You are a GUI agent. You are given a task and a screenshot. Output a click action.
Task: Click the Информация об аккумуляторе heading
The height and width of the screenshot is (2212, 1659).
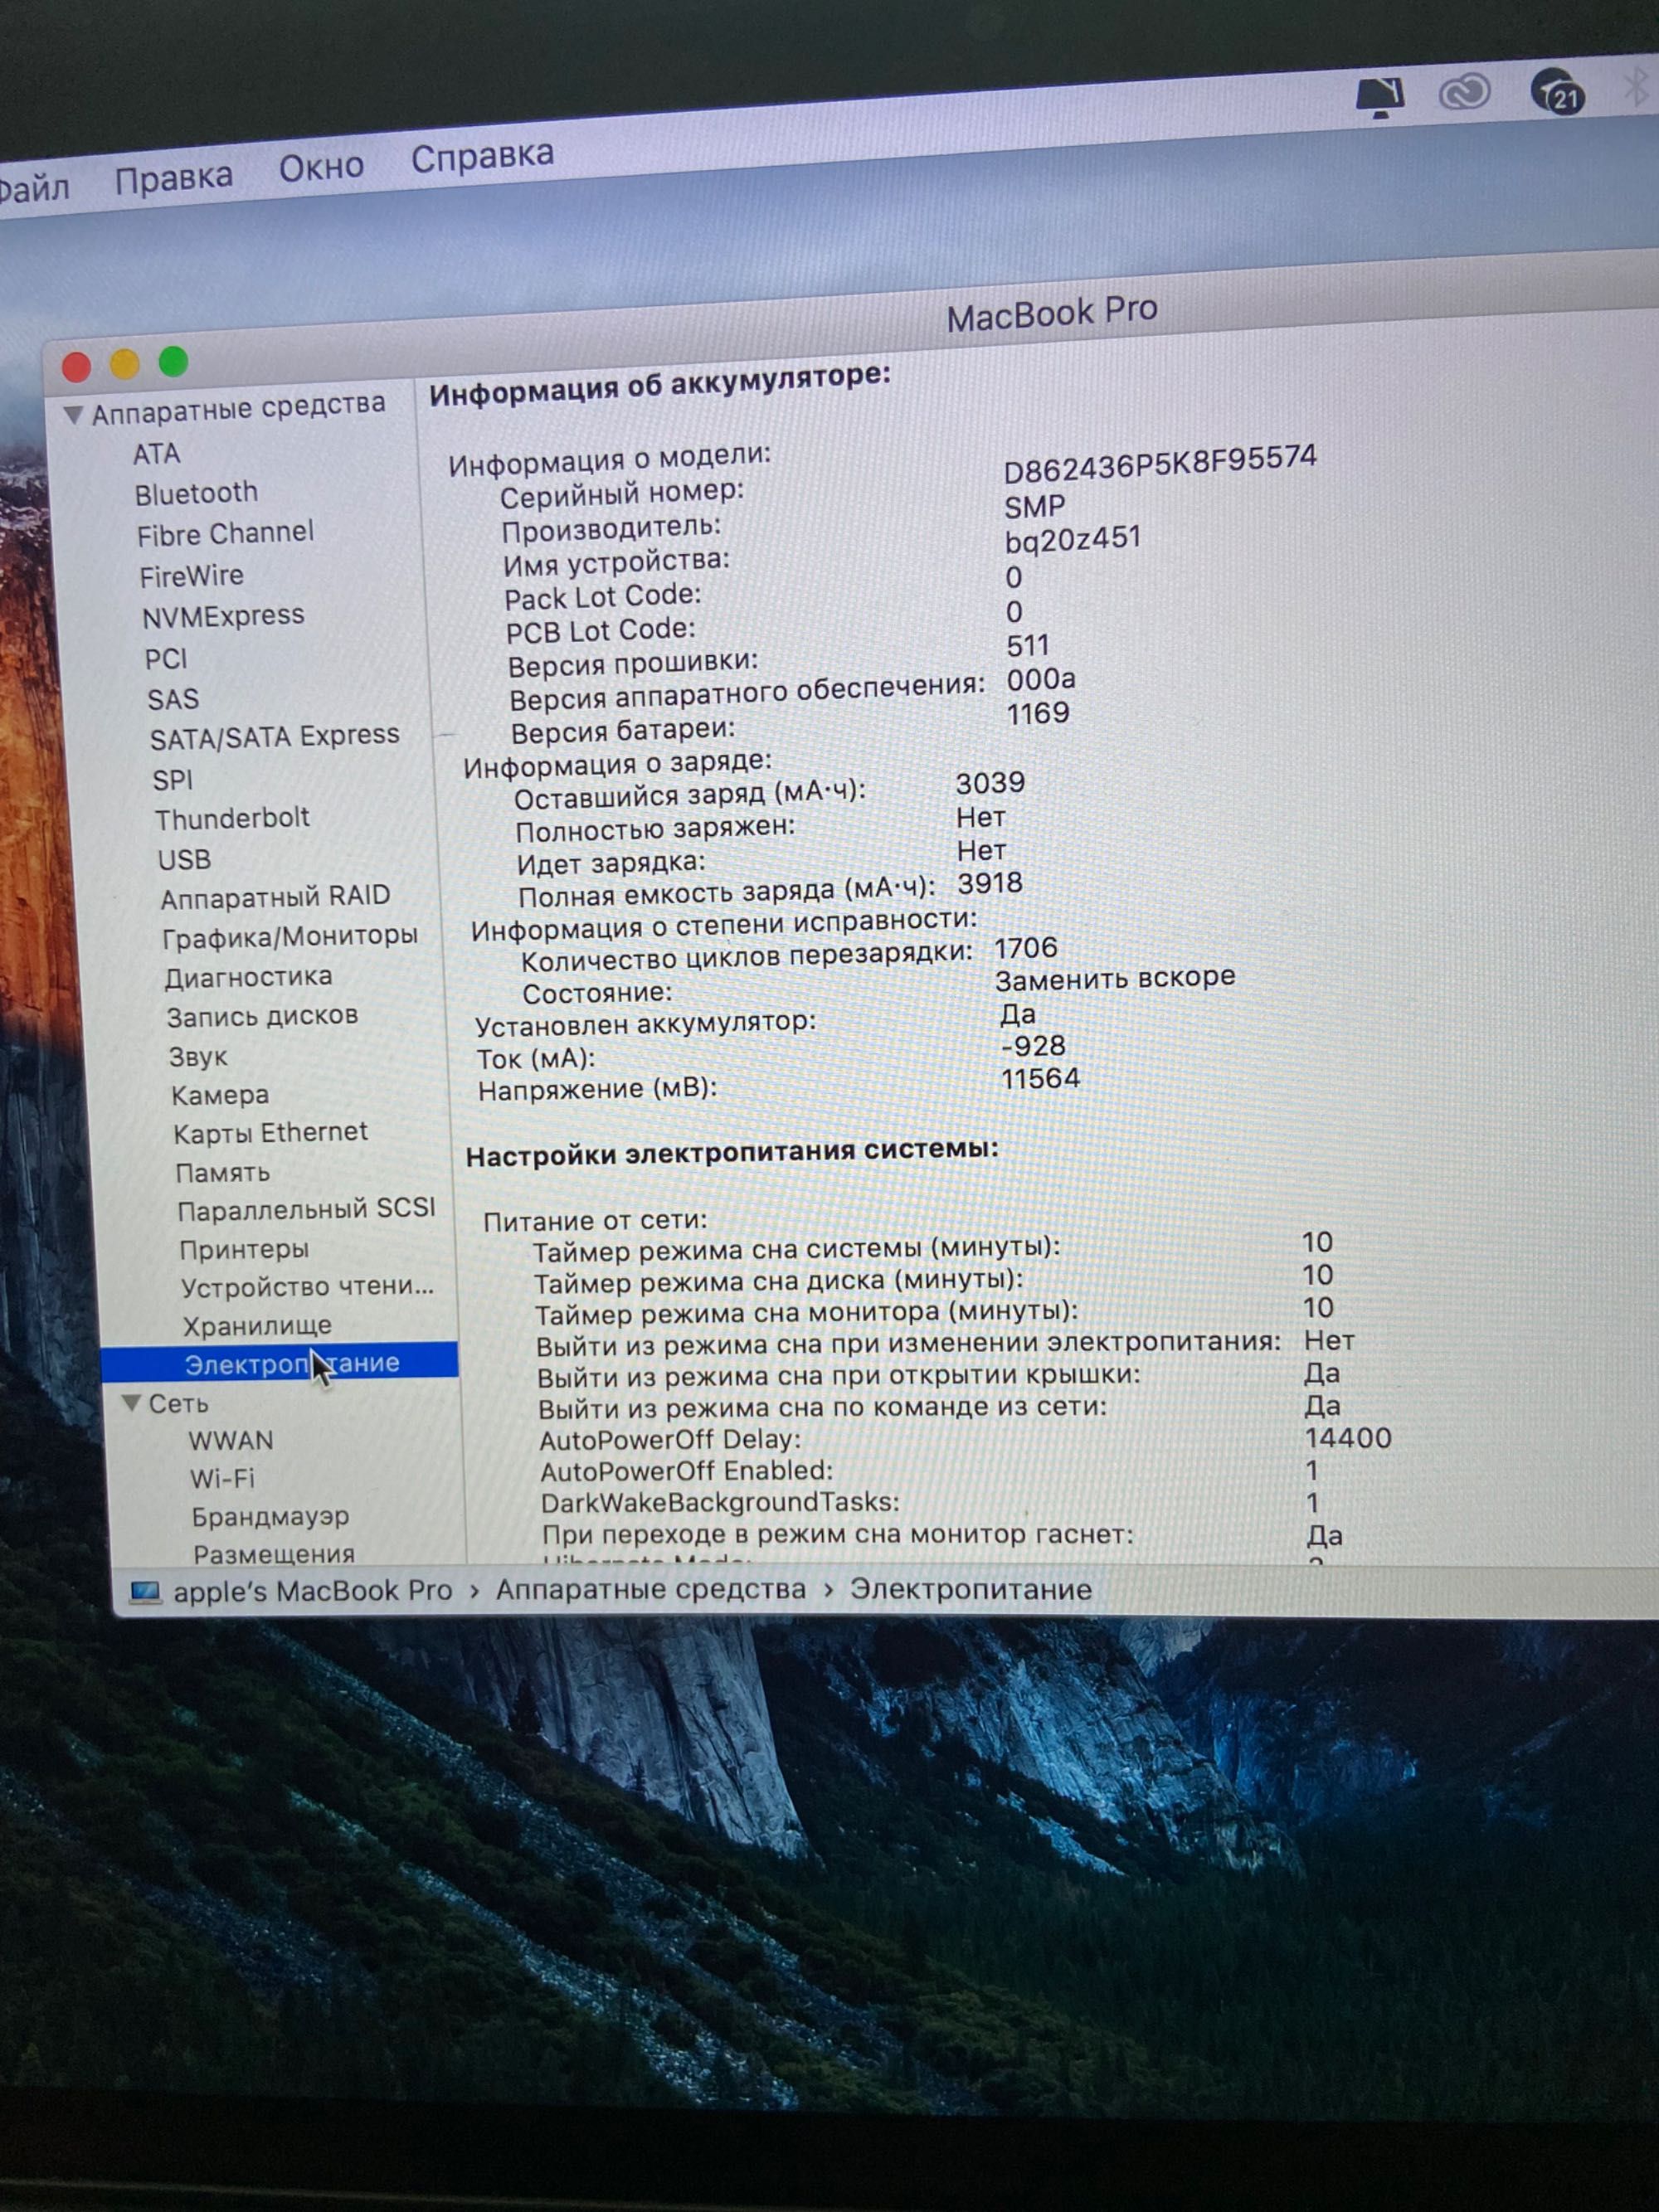pyautogui.click(x=660, y=385)
